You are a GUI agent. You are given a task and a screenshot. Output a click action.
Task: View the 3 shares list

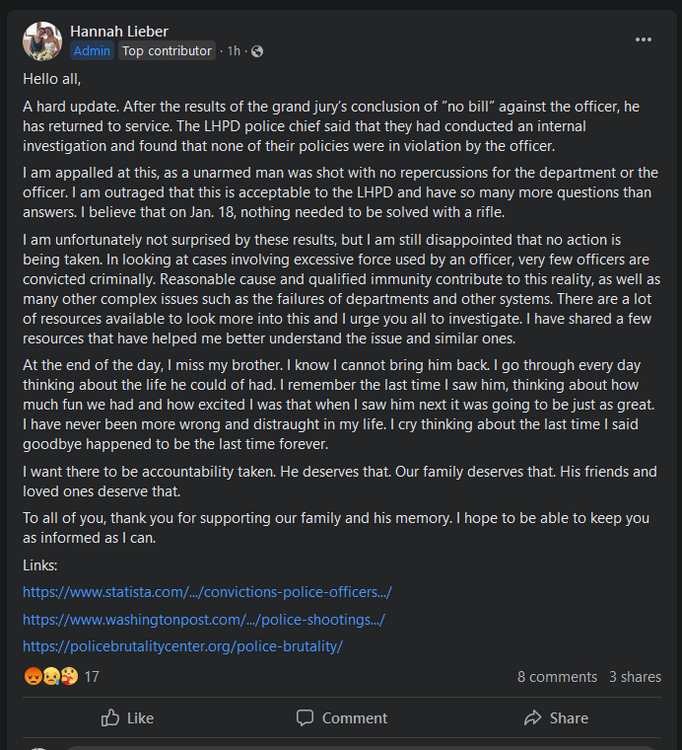(635, 677)
